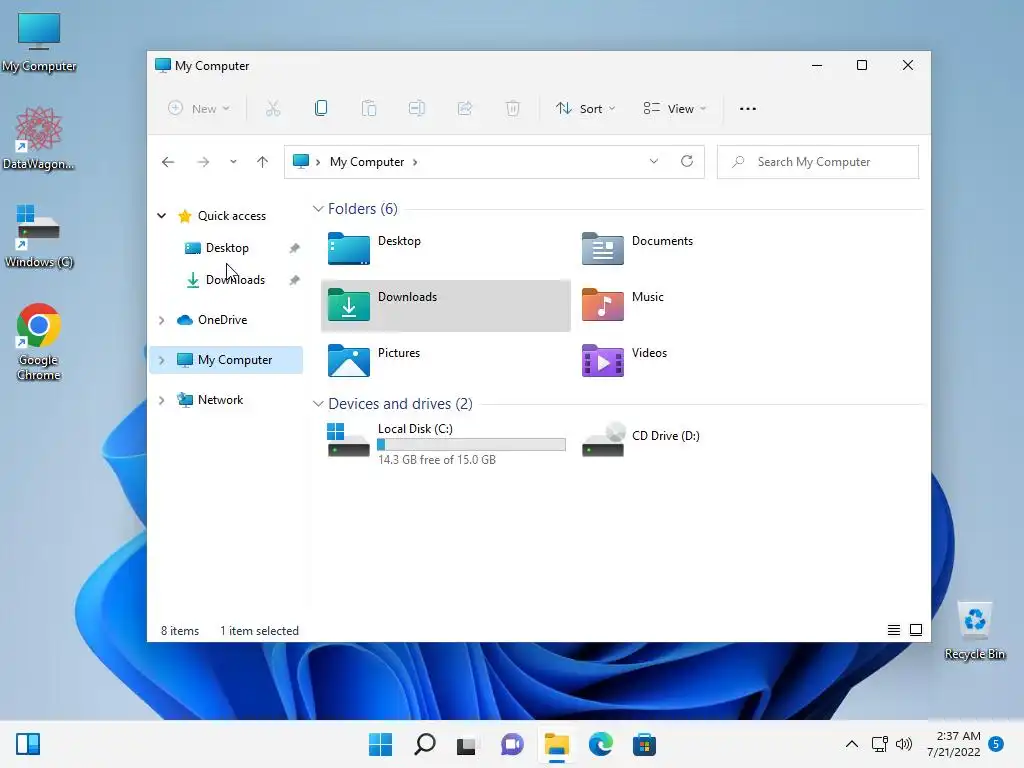
Task: Click the Share icon in toolbar
Action: point(465,108)
